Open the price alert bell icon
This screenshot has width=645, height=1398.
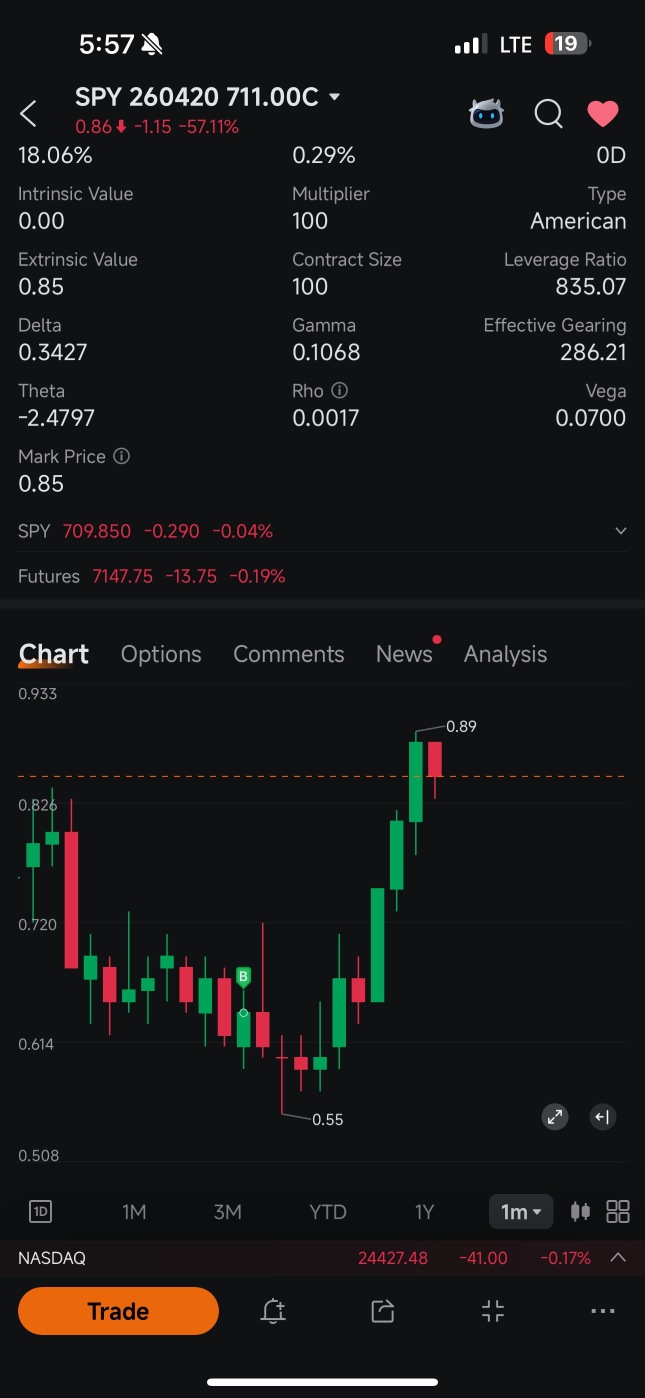273,1312
